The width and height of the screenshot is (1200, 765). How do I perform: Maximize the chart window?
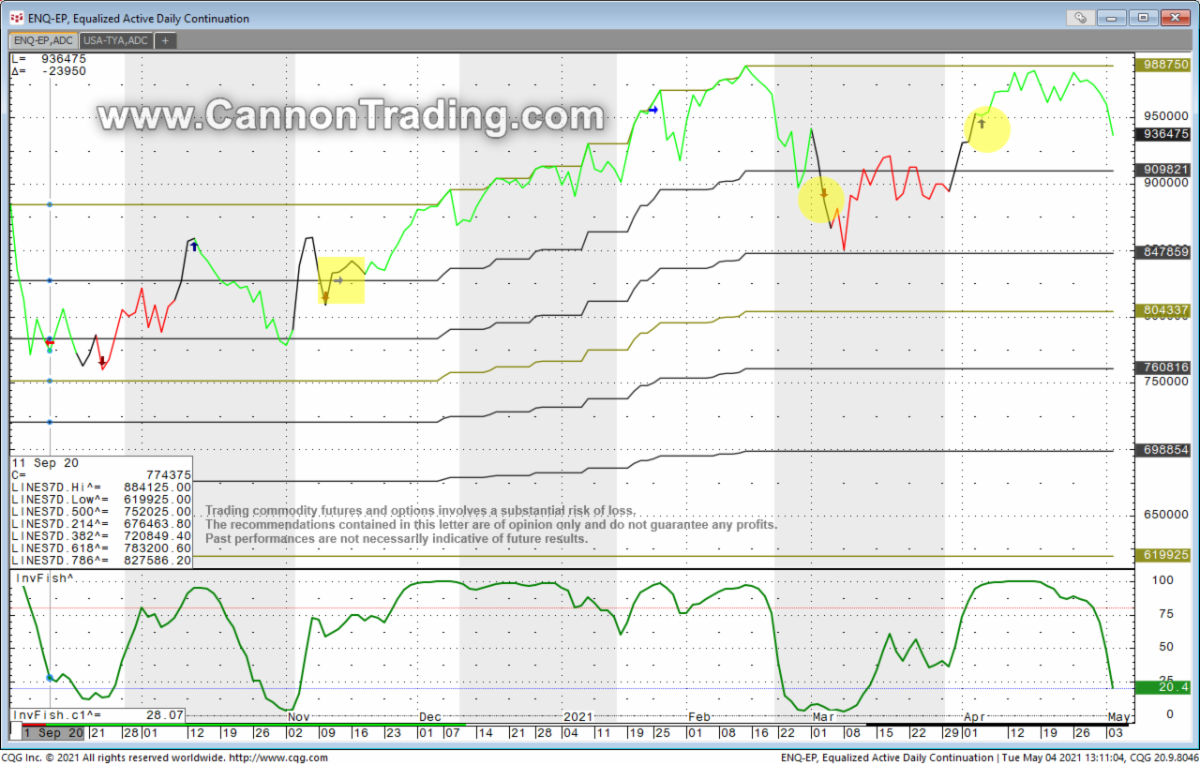click(x=1143, y=17)
